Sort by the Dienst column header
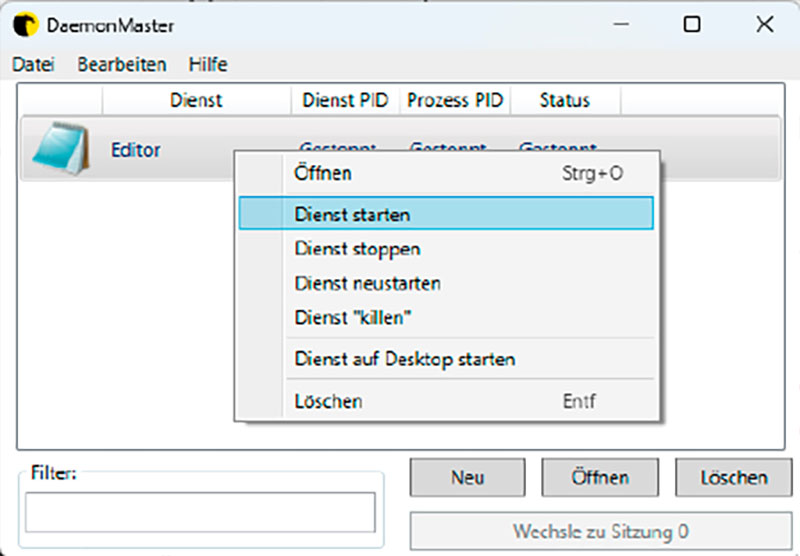This screenshot has width=800, height=556. [196, 100]
